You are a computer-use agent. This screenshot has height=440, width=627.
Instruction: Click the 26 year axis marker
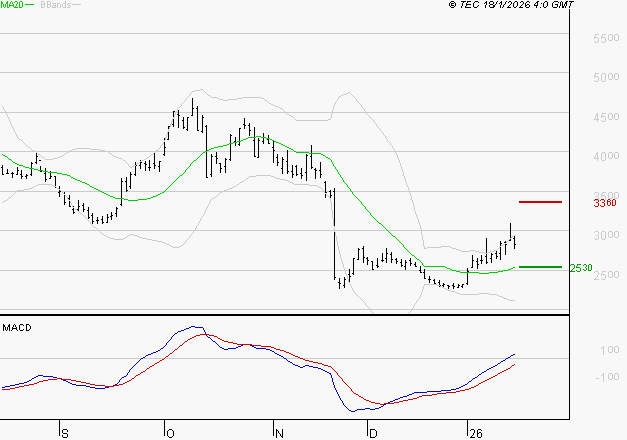click(x=476, y=434)
